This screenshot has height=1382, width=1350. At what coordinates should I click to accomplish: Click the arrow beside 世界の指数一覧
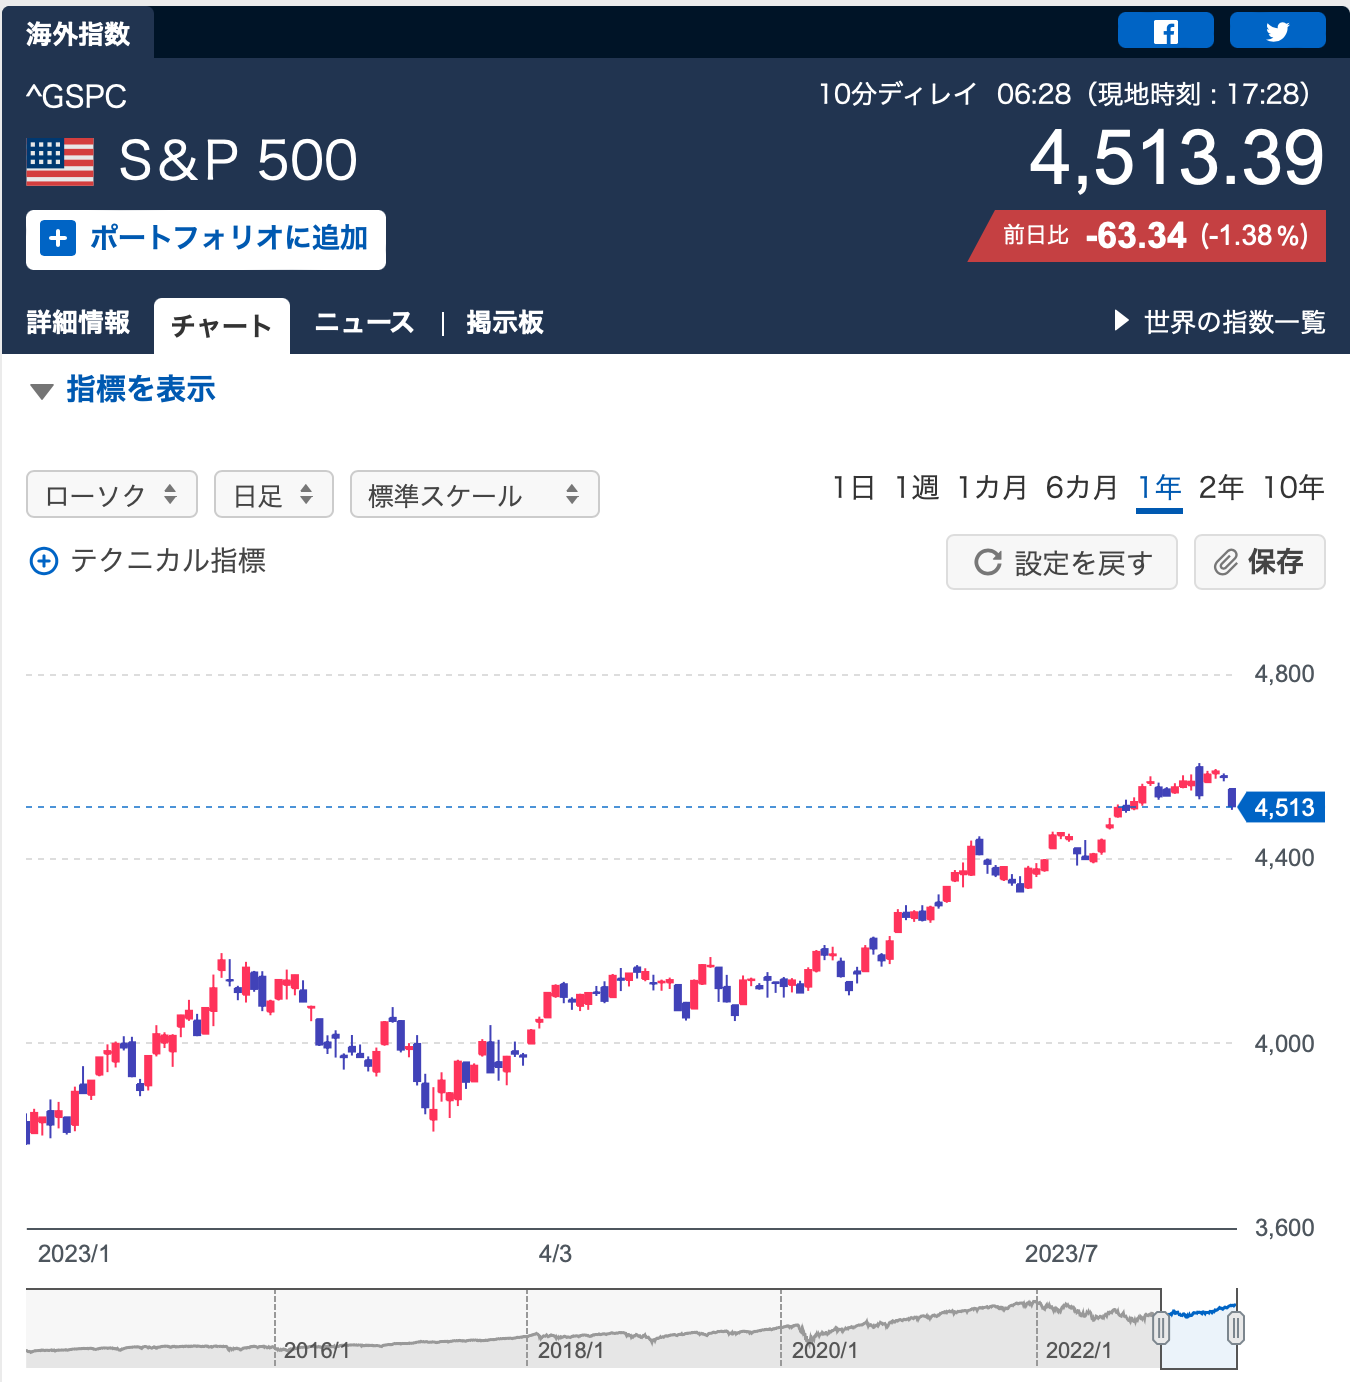1121,321
